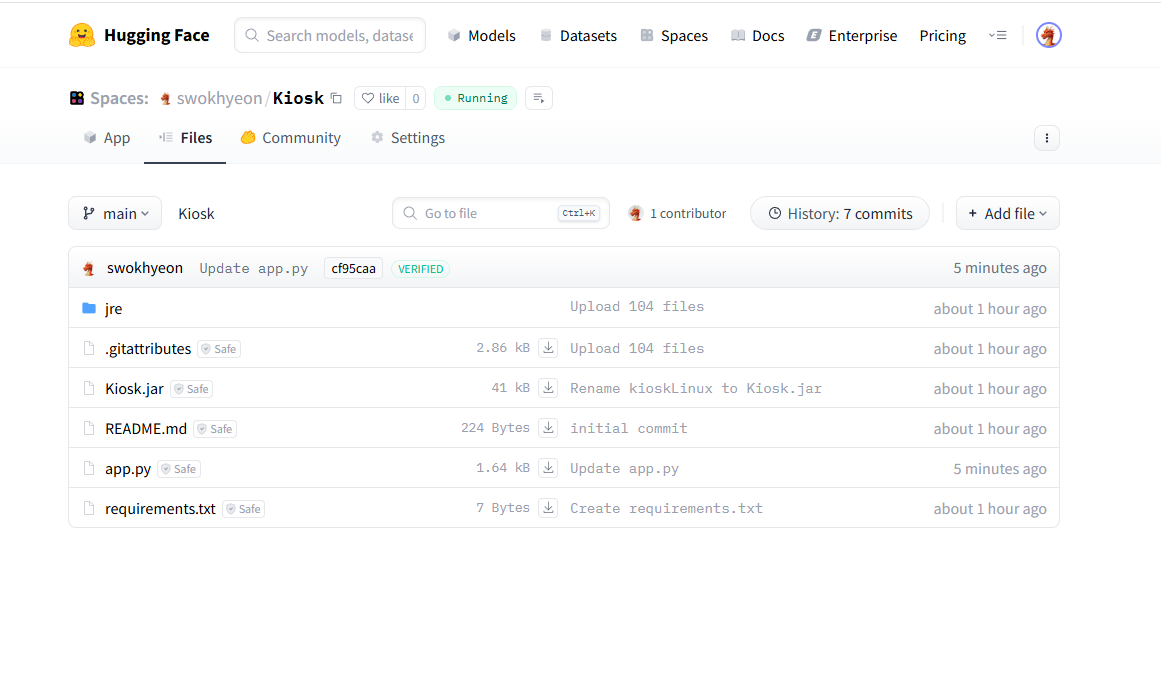
Task: Click the Kiosk.jar file page icon
Action: click(x=89, y=388)
